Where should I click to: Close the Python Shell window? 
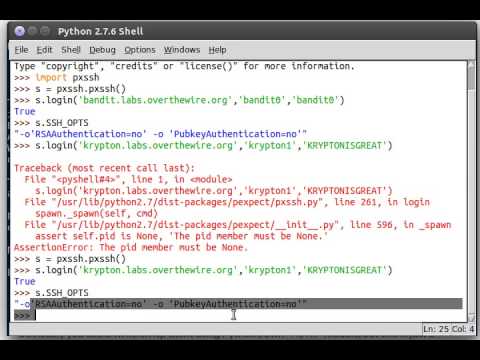coord(20,31)
